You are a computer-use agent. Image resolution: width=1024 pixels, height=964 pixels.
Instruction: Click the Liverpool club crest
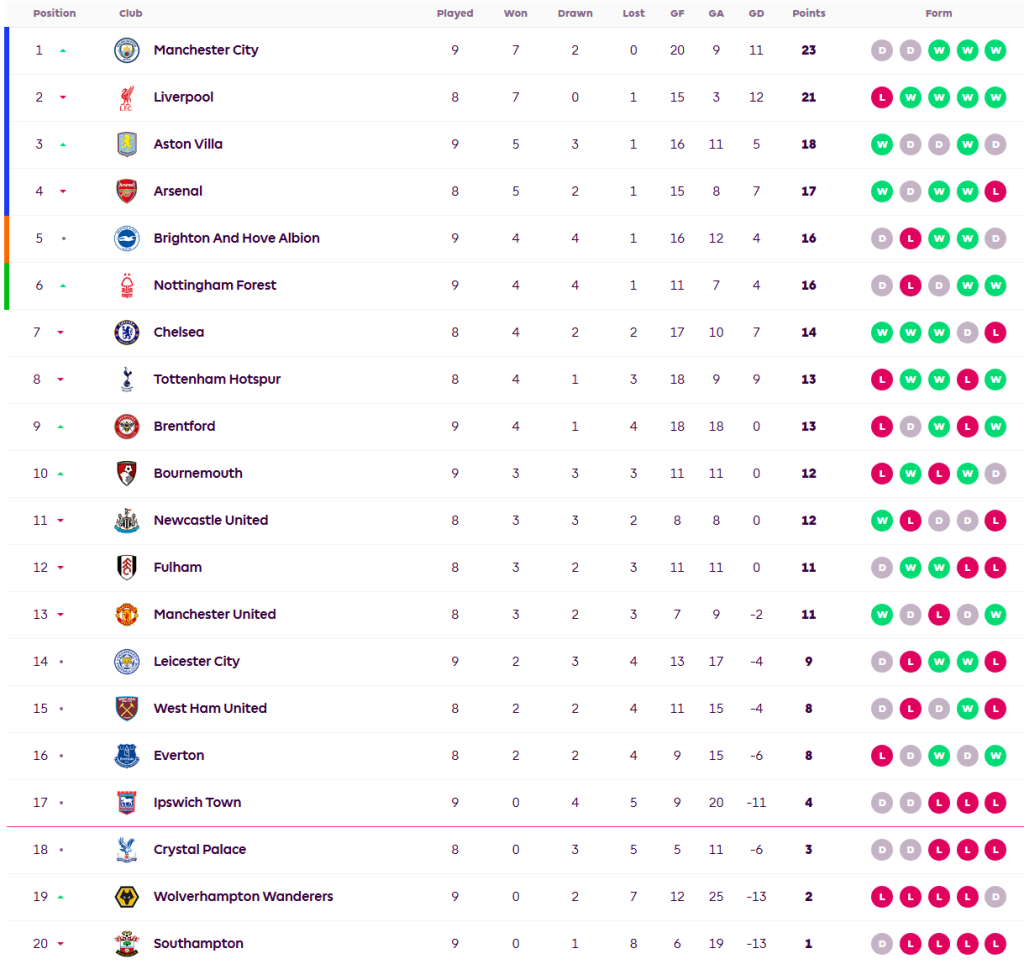click(127, 98)
